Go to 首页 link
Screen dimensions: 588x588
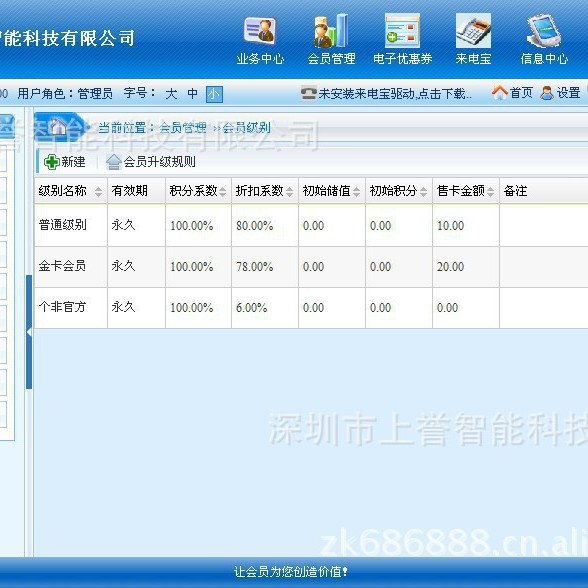point(521,93)
